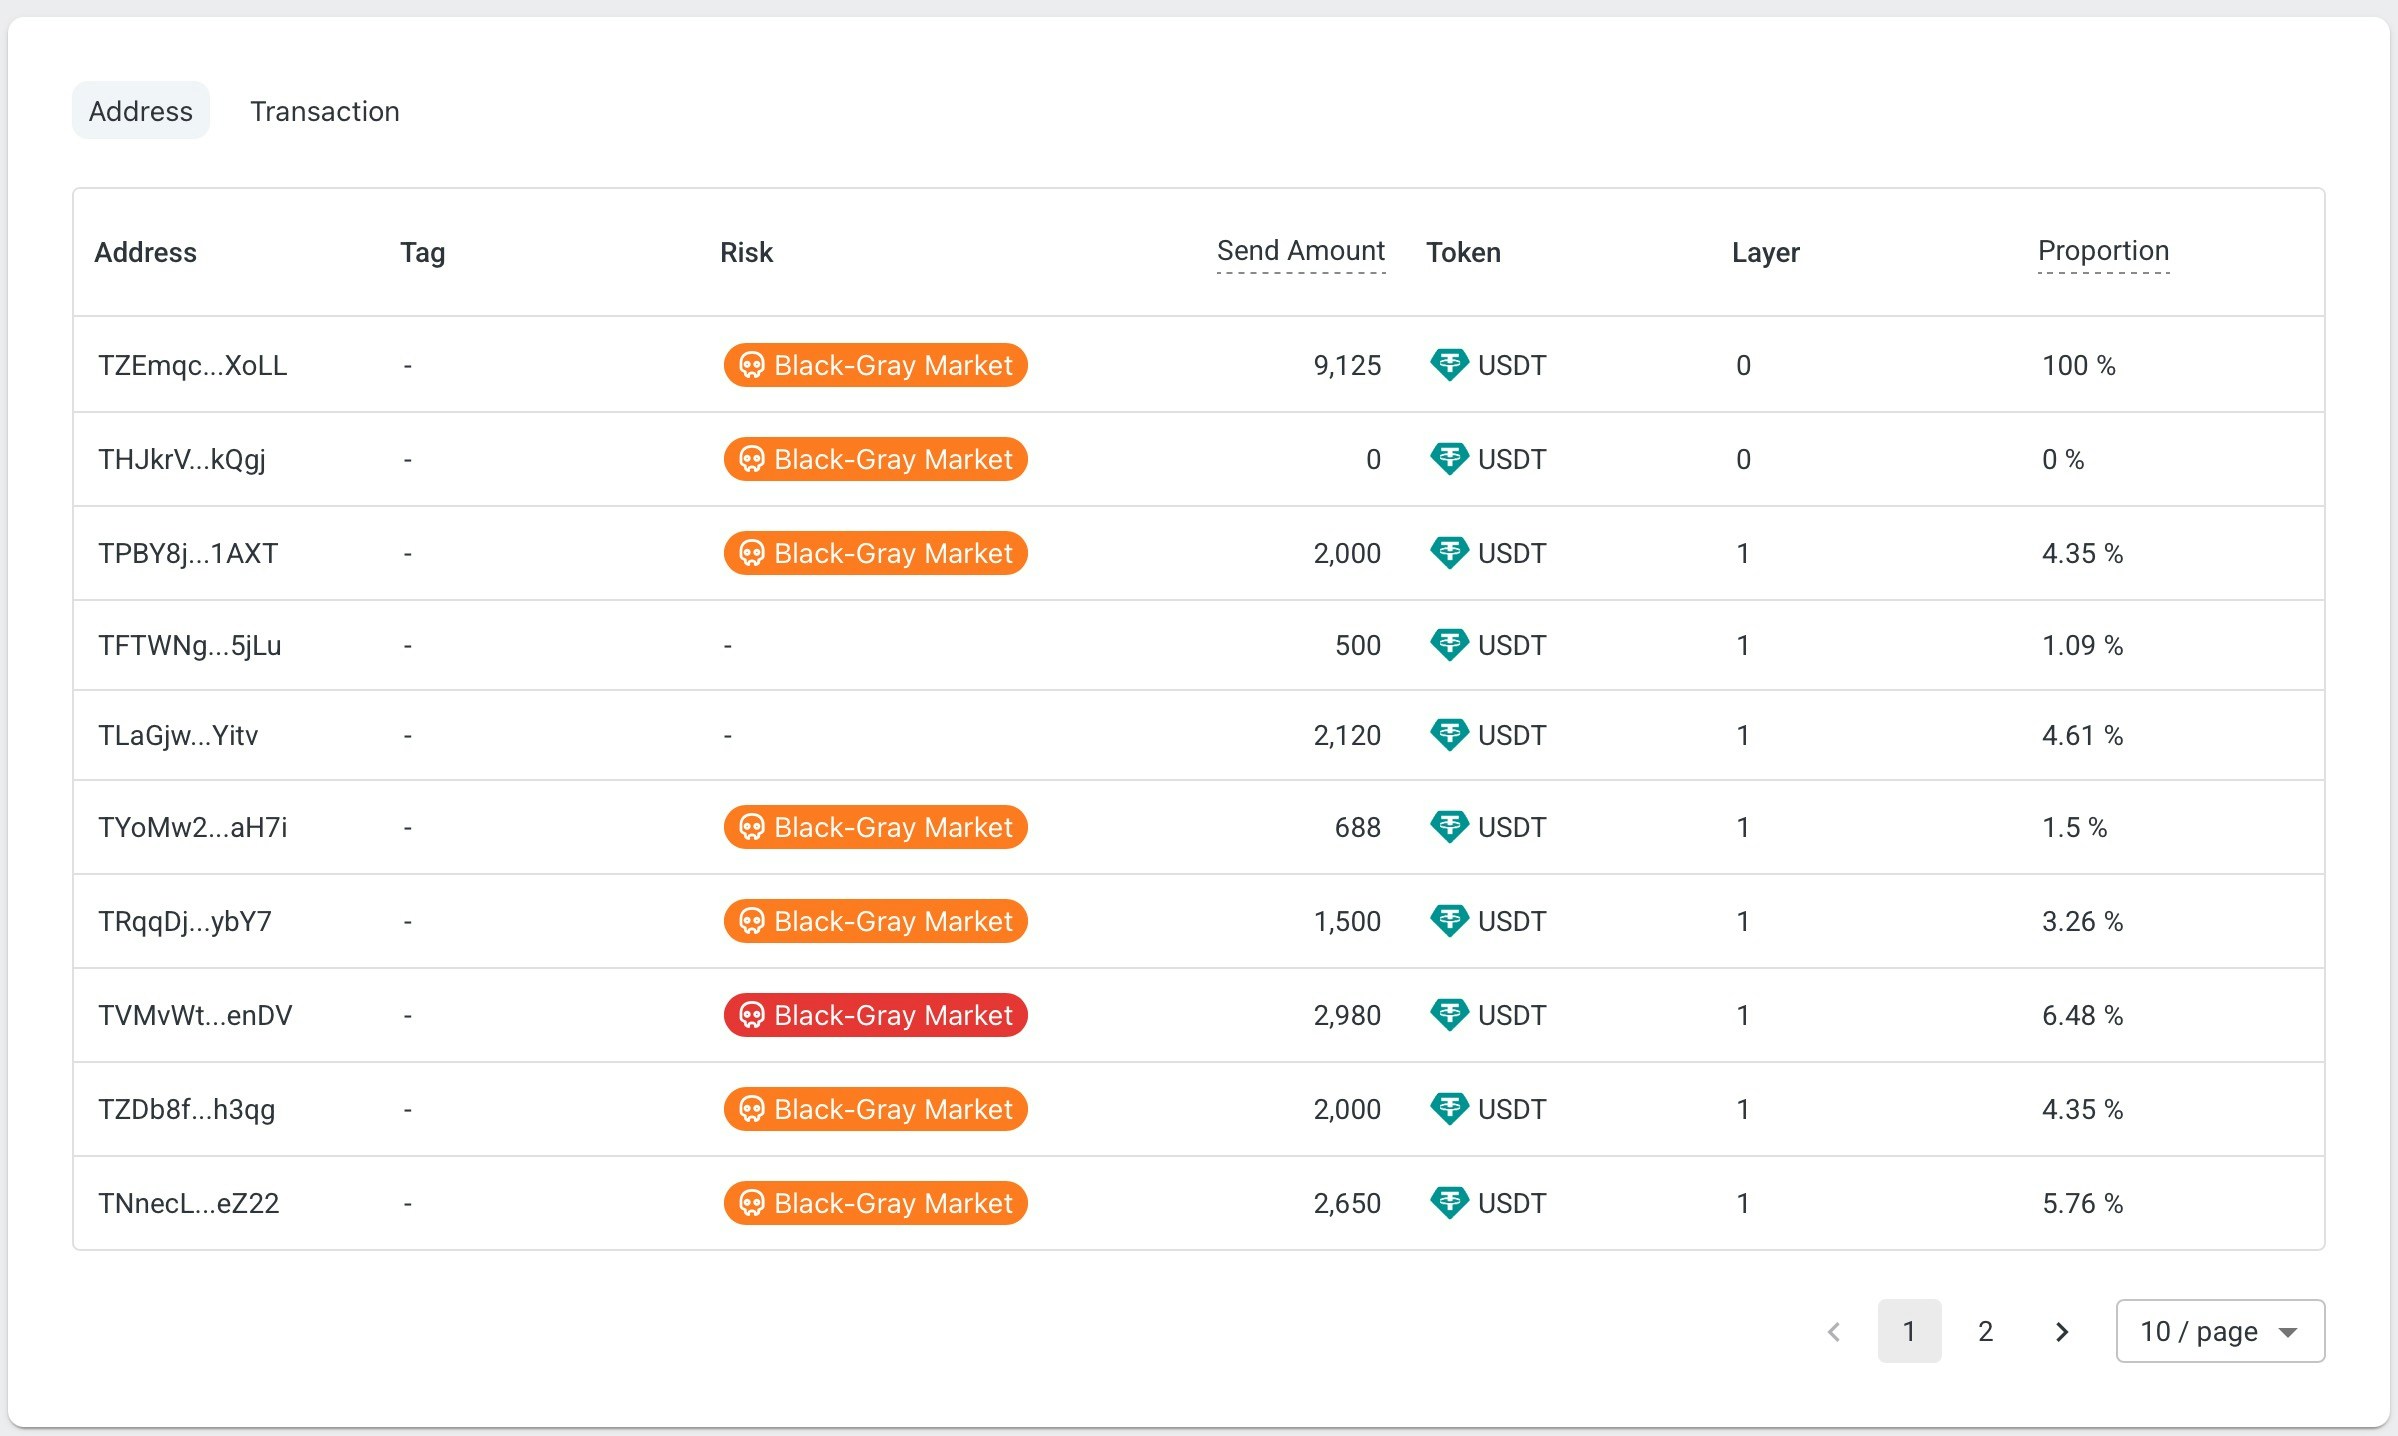Switch to the Transaction tab
Screen dimensions: 2398x1436
coord(324,111)
